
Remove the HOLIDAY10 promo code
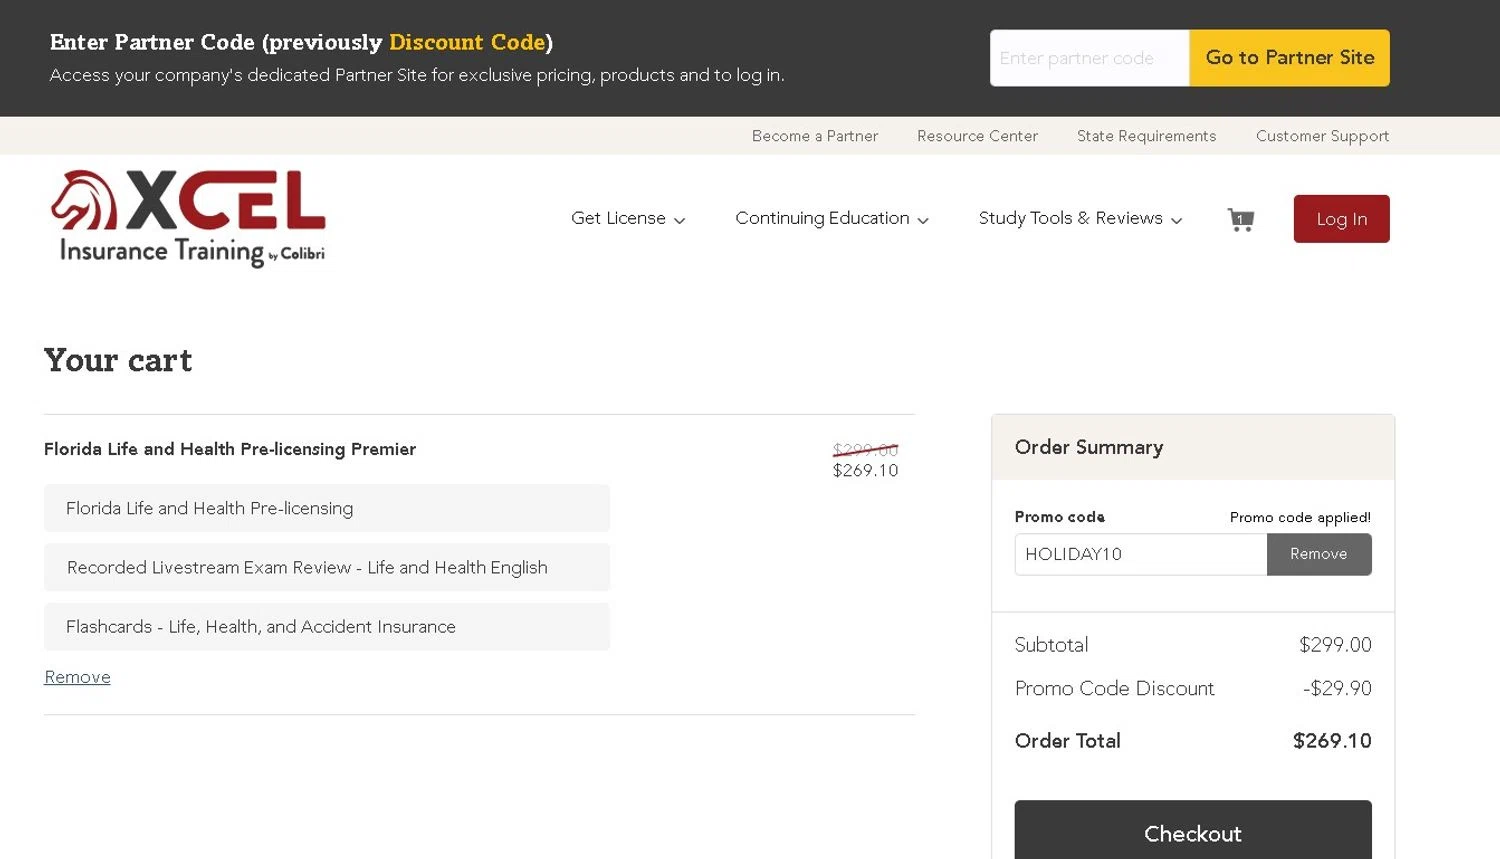pos(1318,554)
